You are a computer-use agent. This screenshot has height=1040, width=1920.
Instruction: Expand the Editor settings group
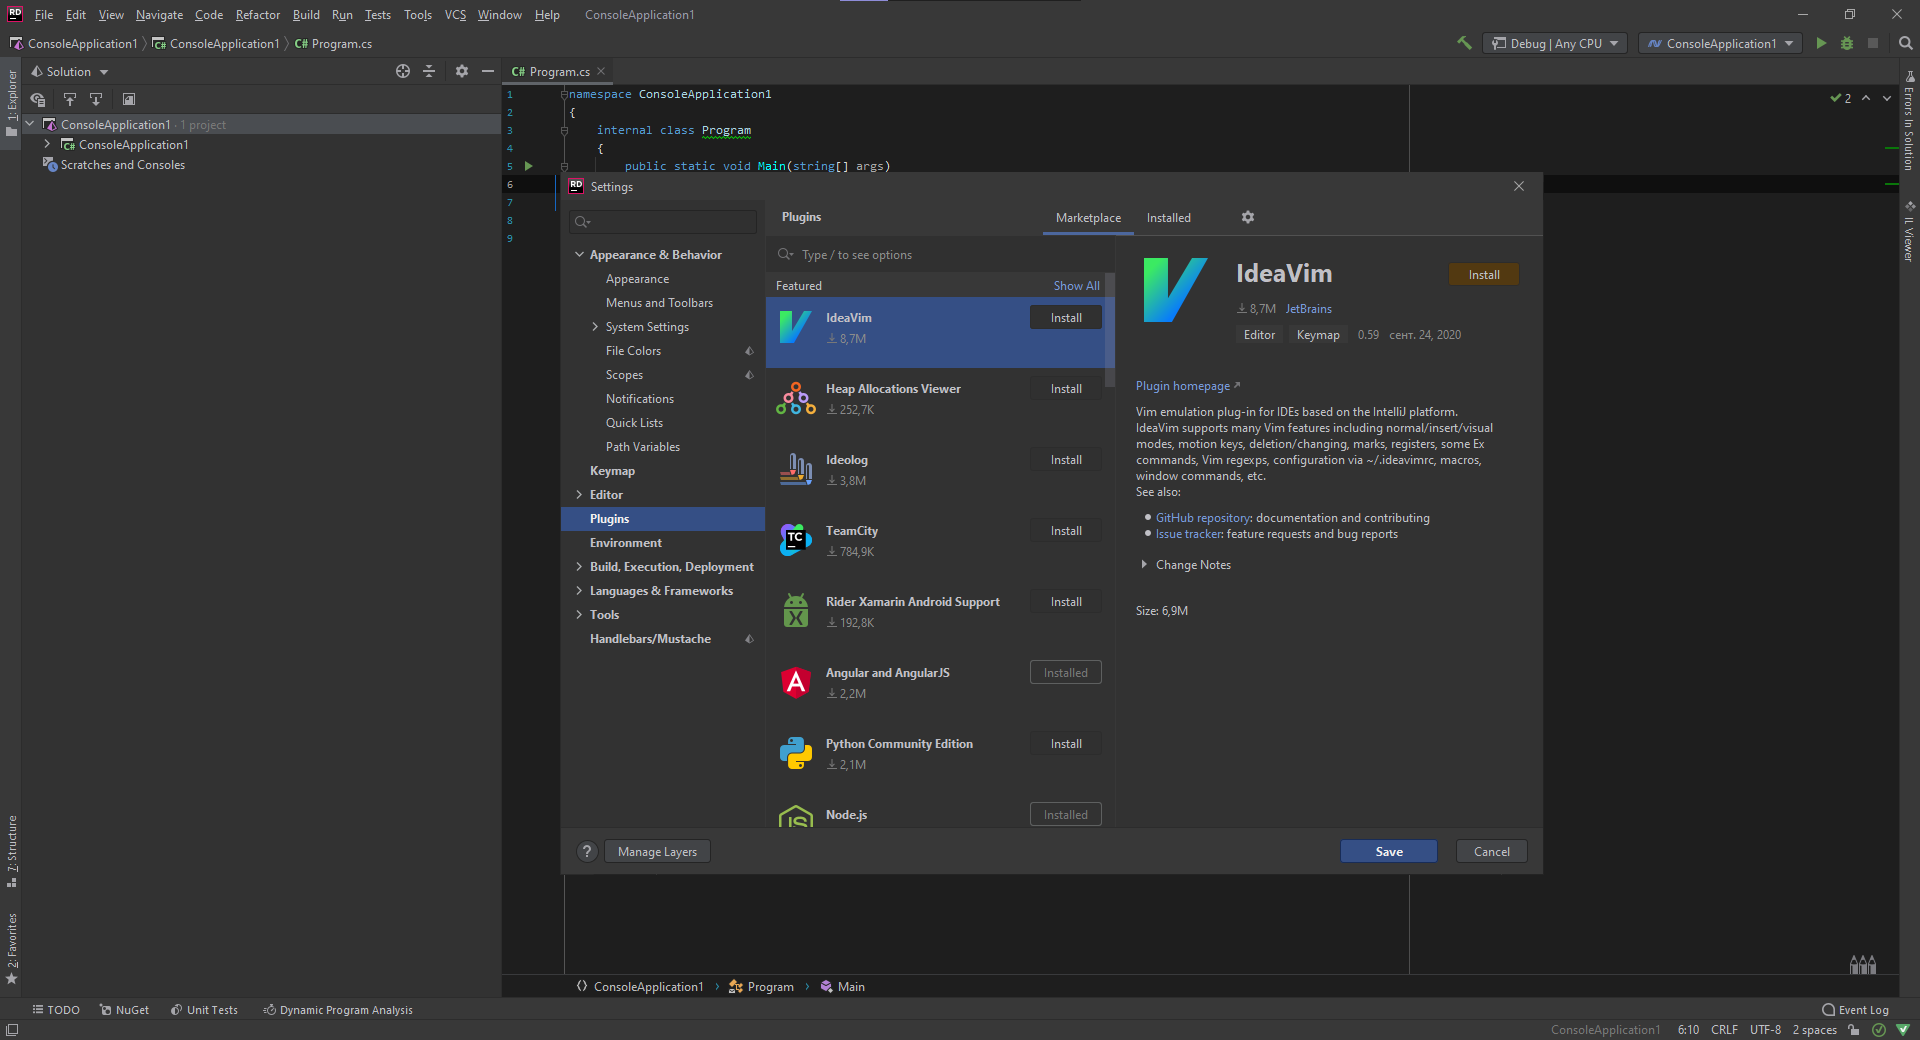click(579, 495)
